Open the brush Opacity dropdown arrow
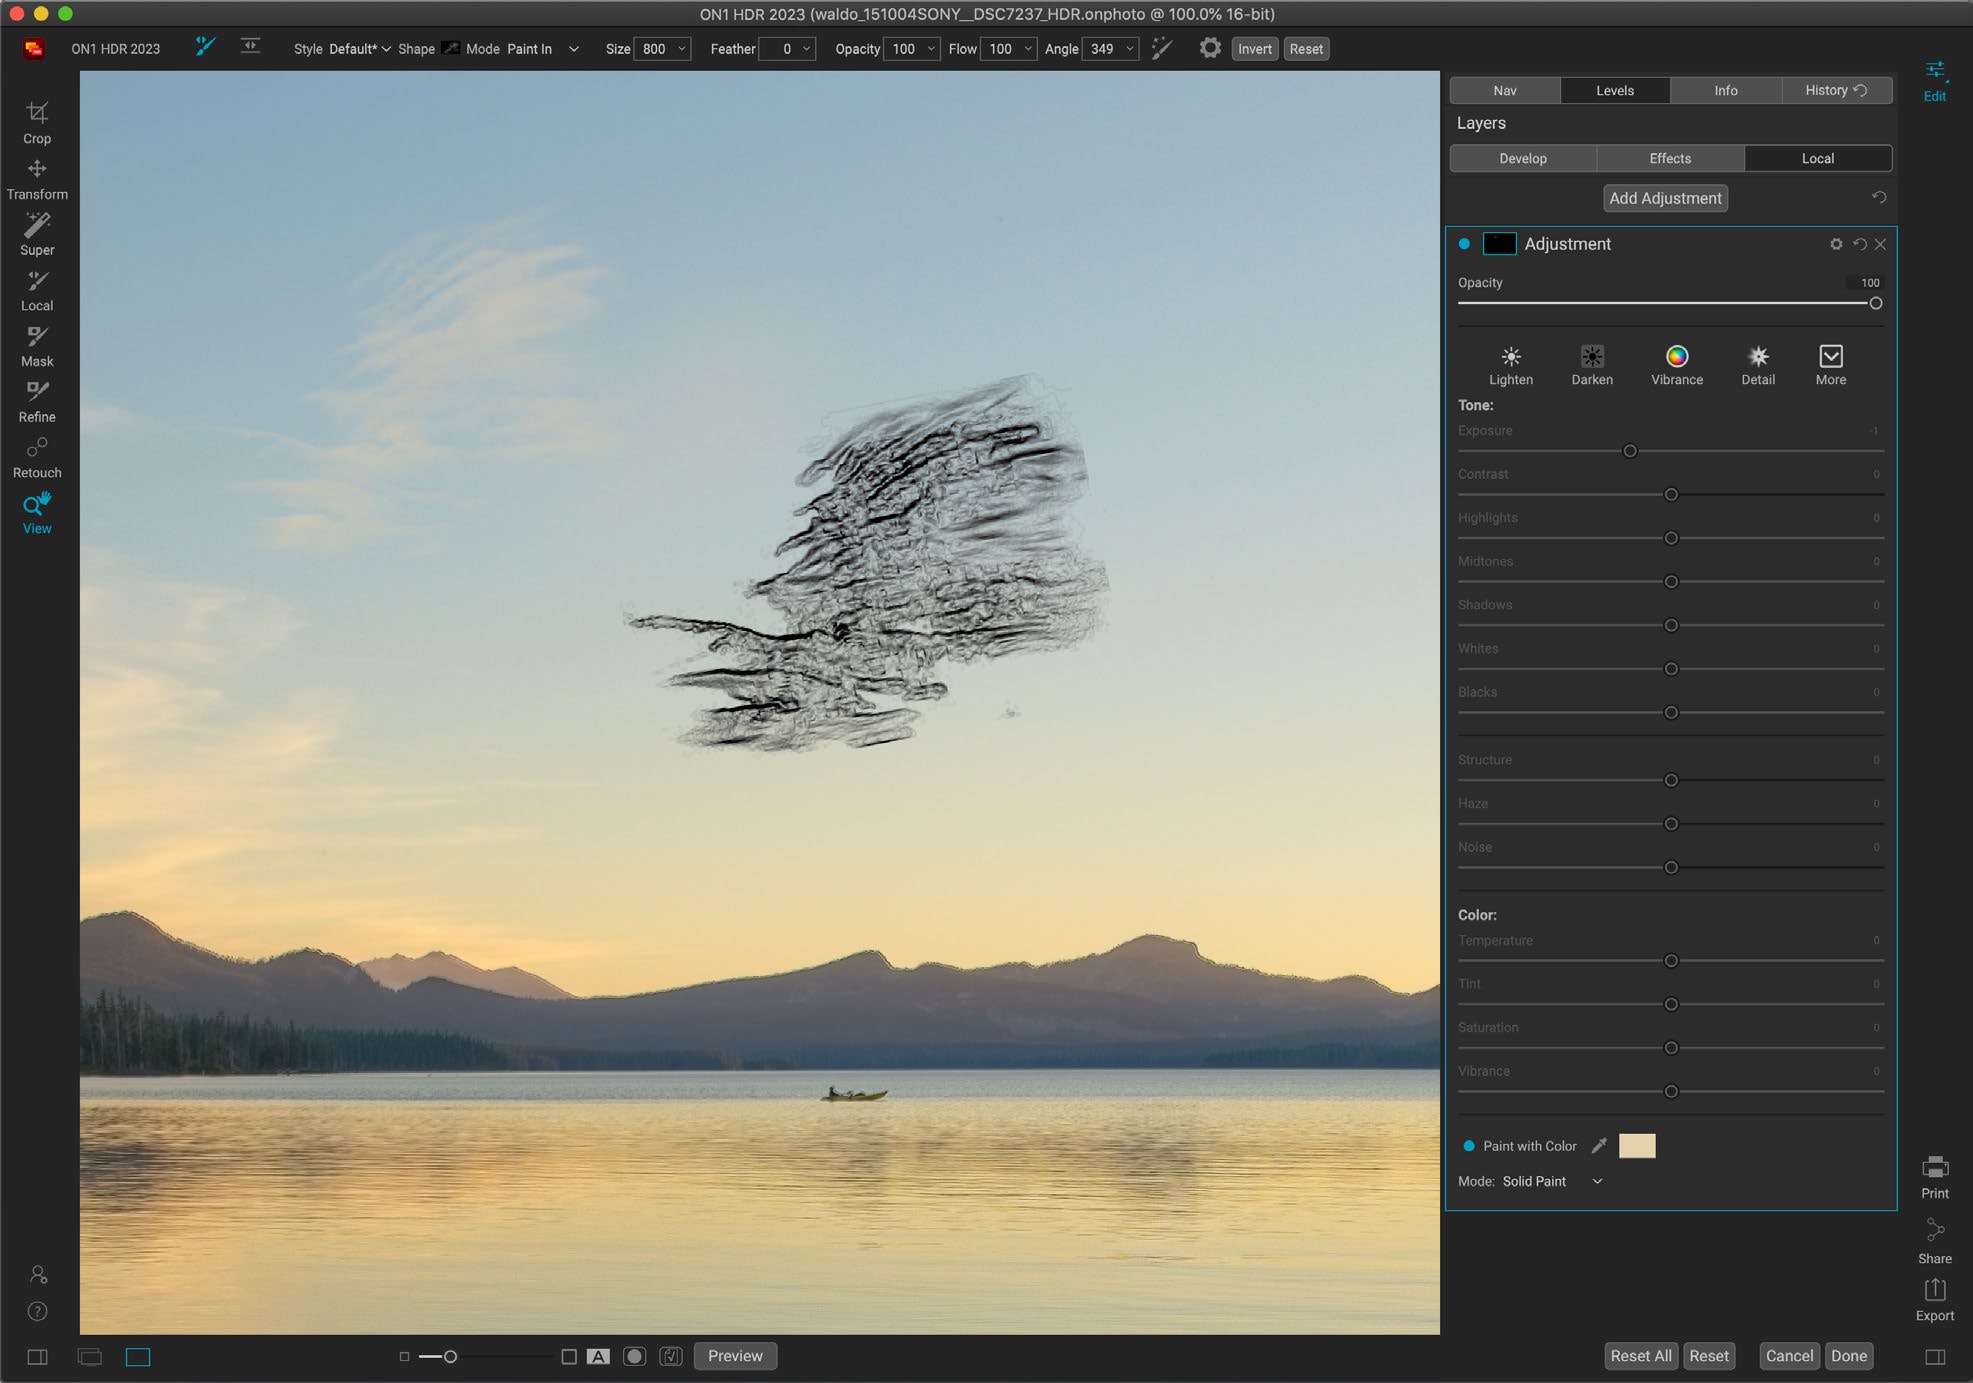Screen dimensions: 1973x1383 pyautogui.click(x=932, y=49)
